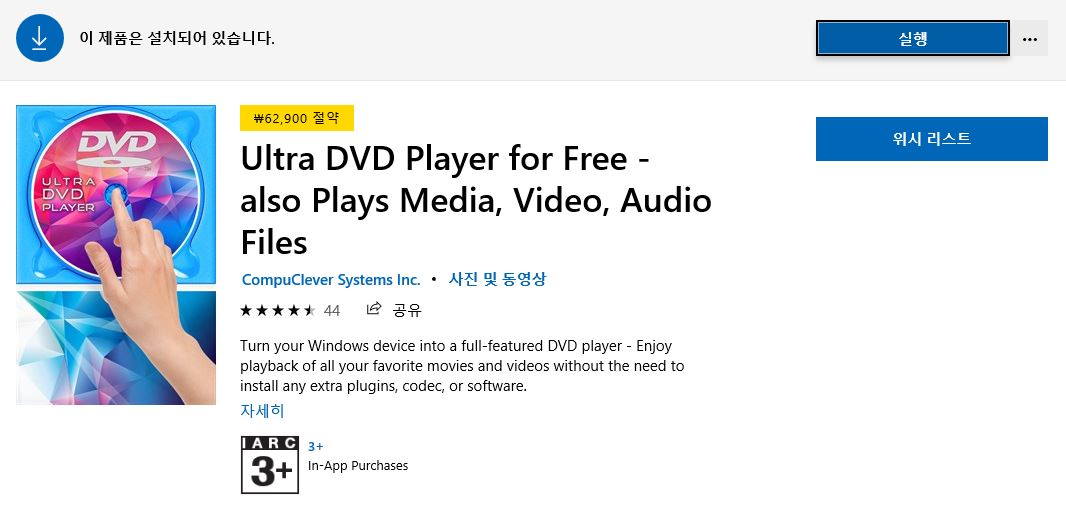Click the app description paragraph
1066x515 pixels.
(462, 366)
